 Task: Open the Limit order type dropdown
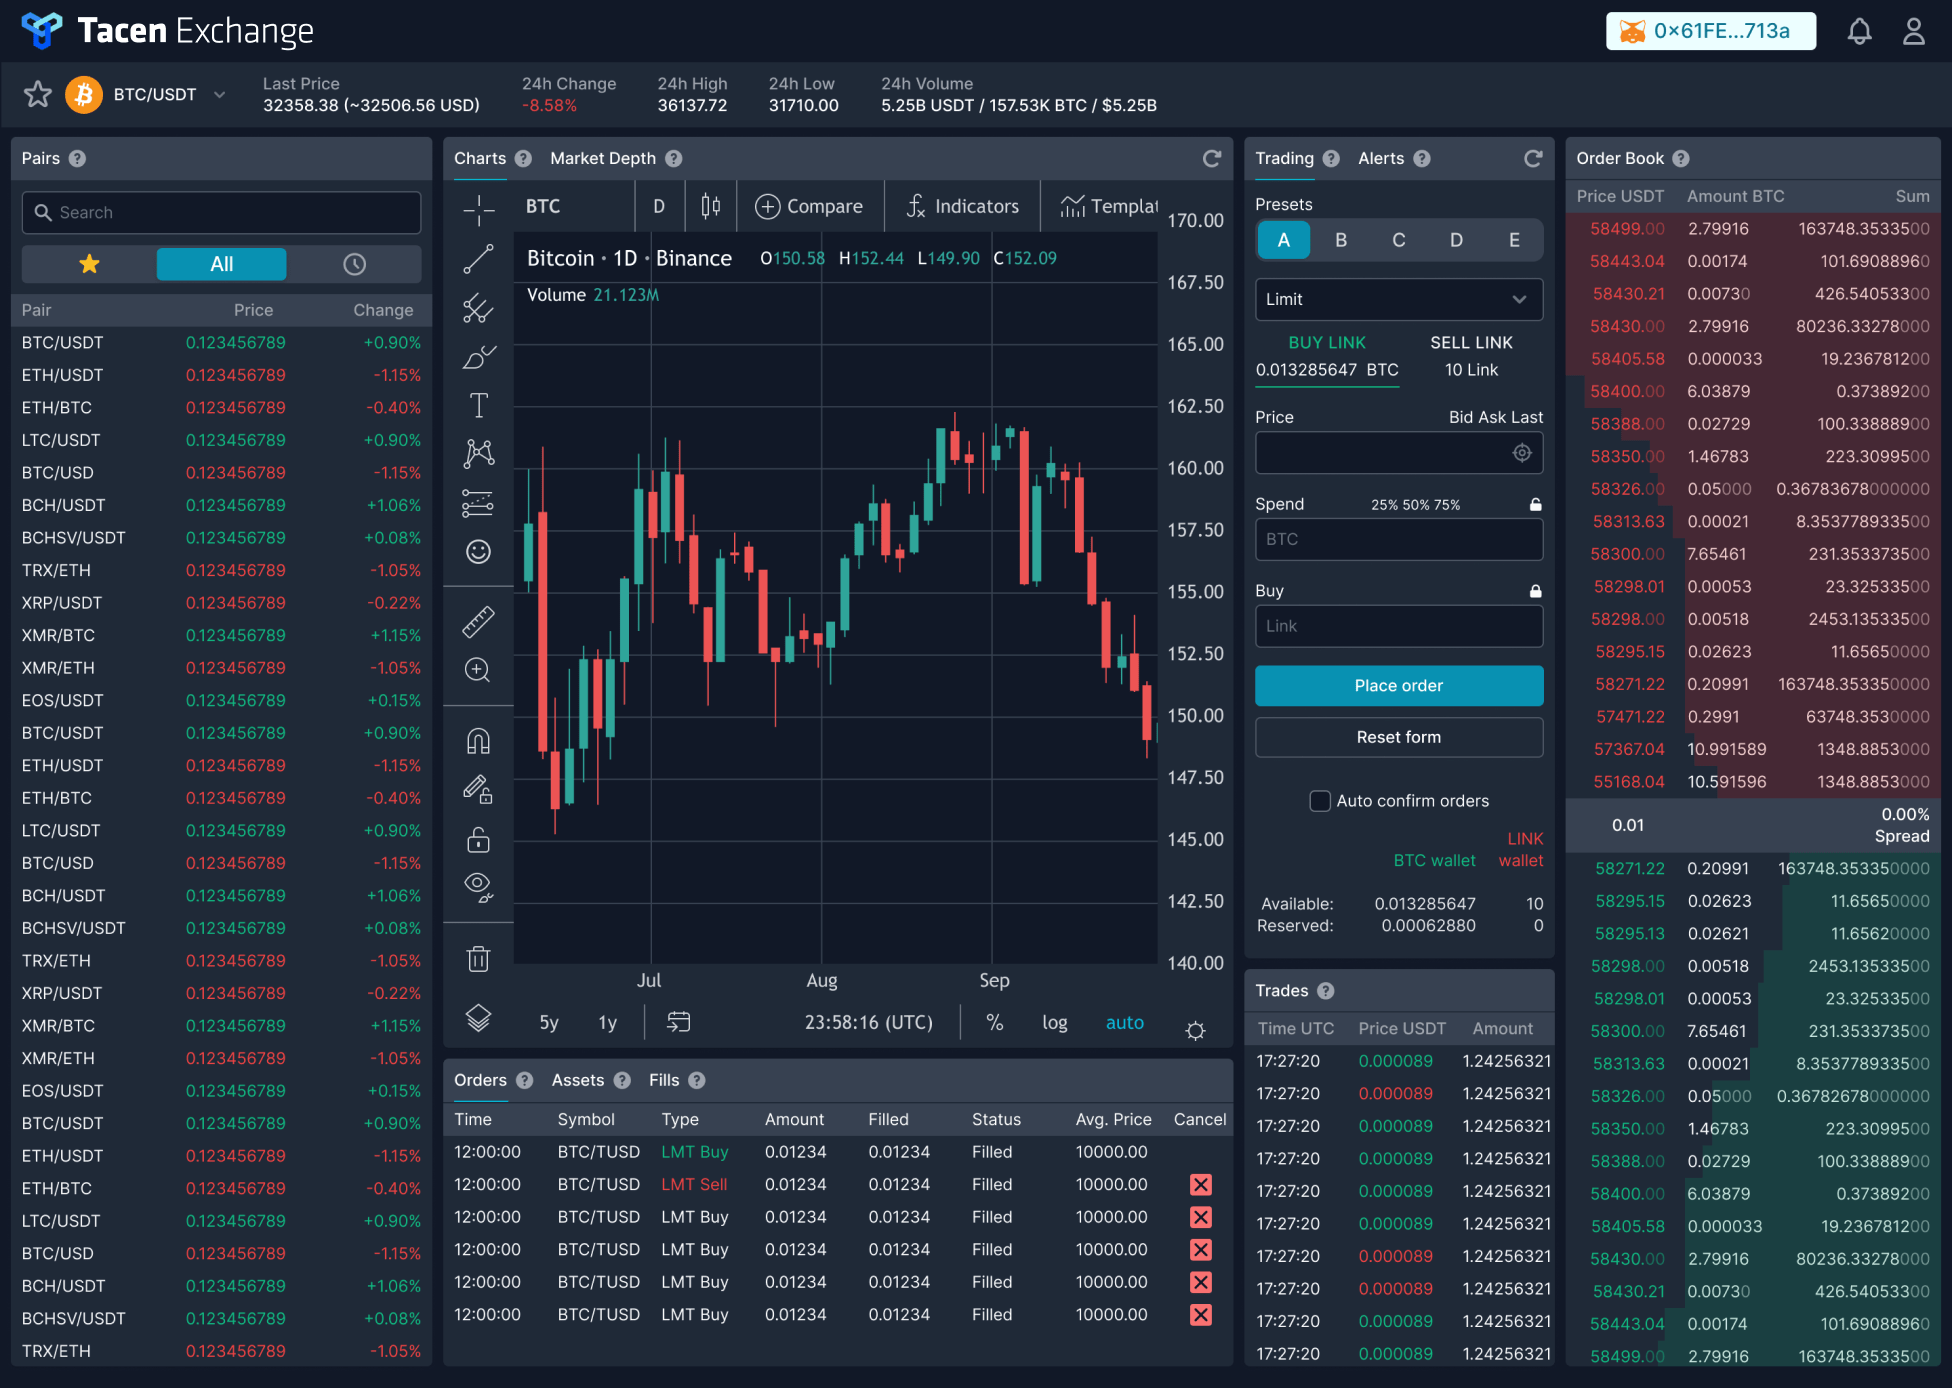pos(1398,299)
